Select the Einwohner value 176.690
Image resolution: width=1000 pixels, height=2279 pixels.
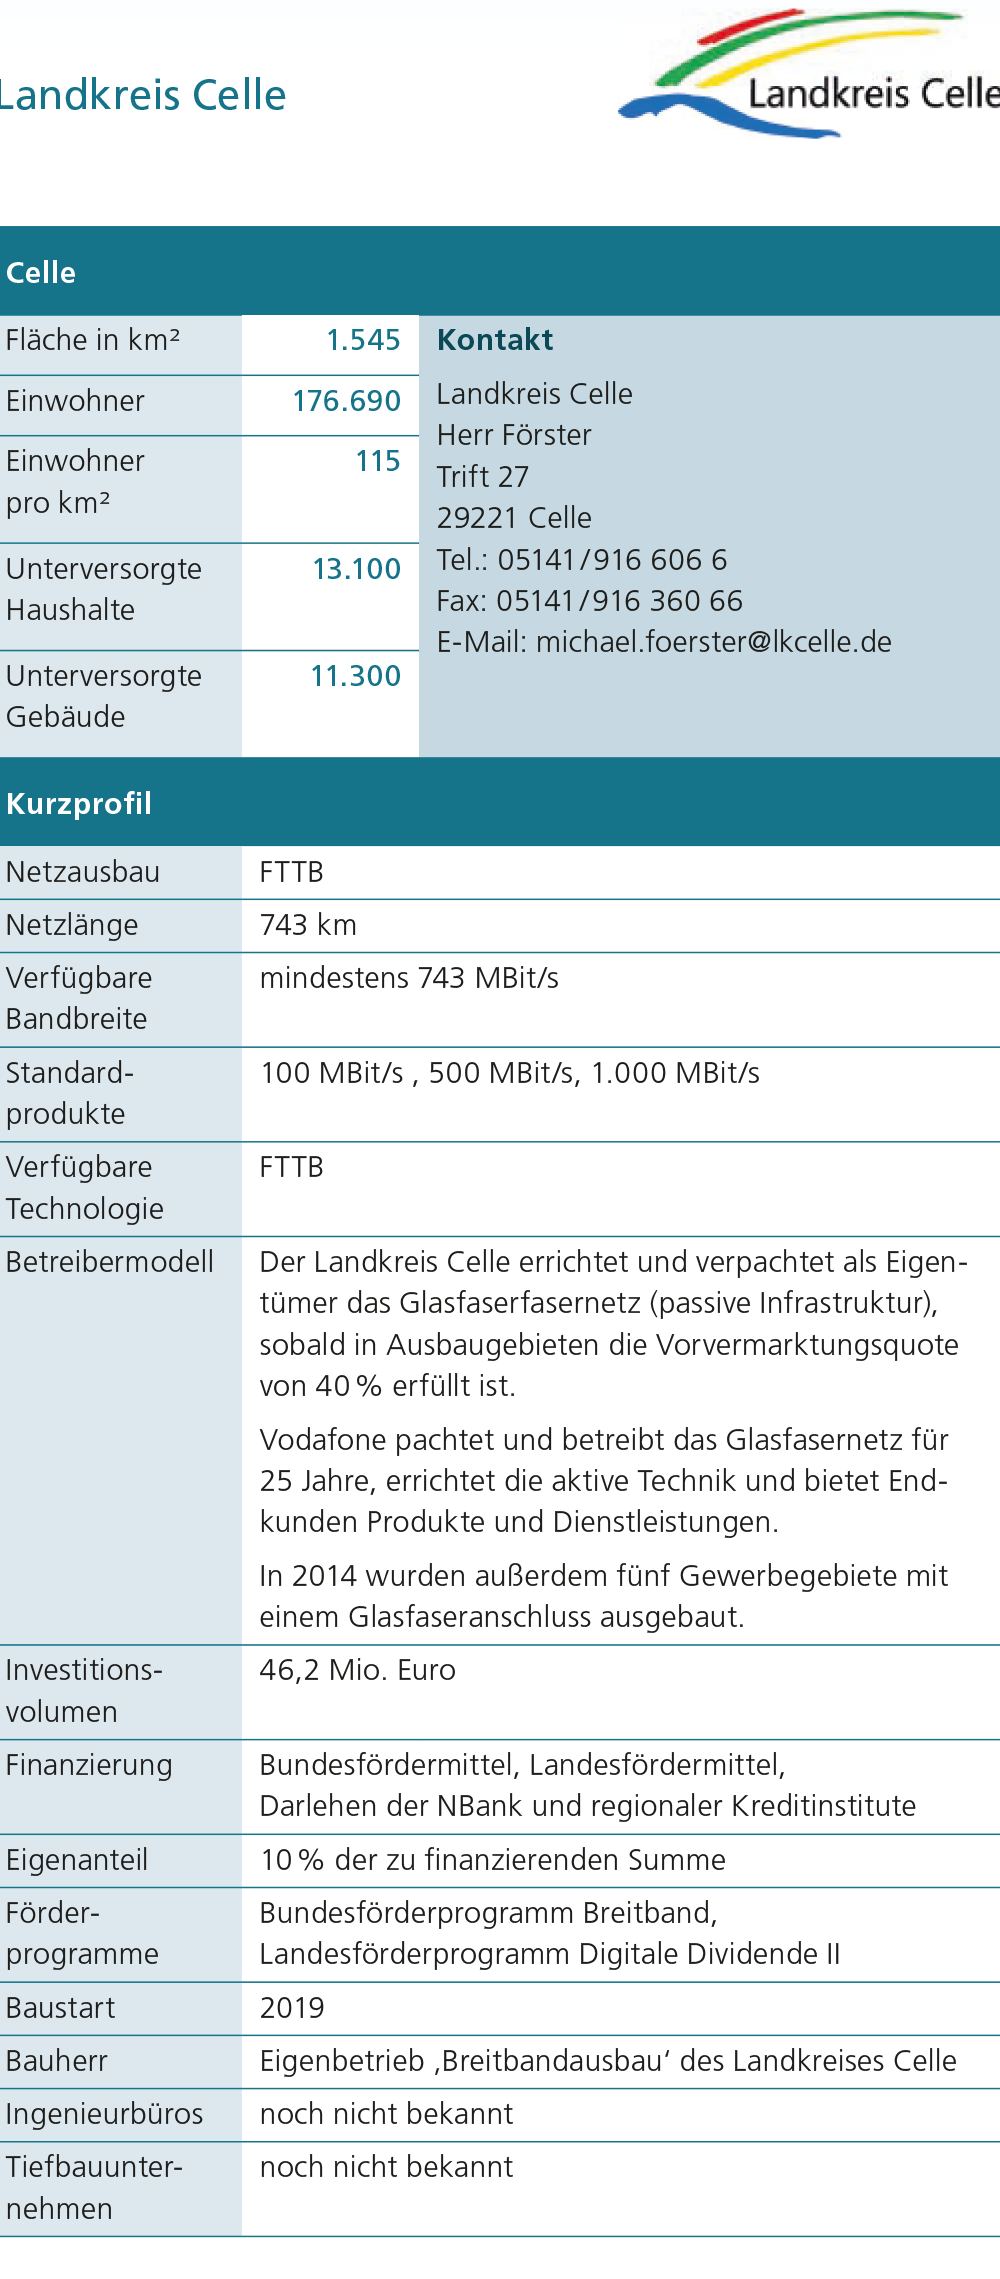pos(346,401)
